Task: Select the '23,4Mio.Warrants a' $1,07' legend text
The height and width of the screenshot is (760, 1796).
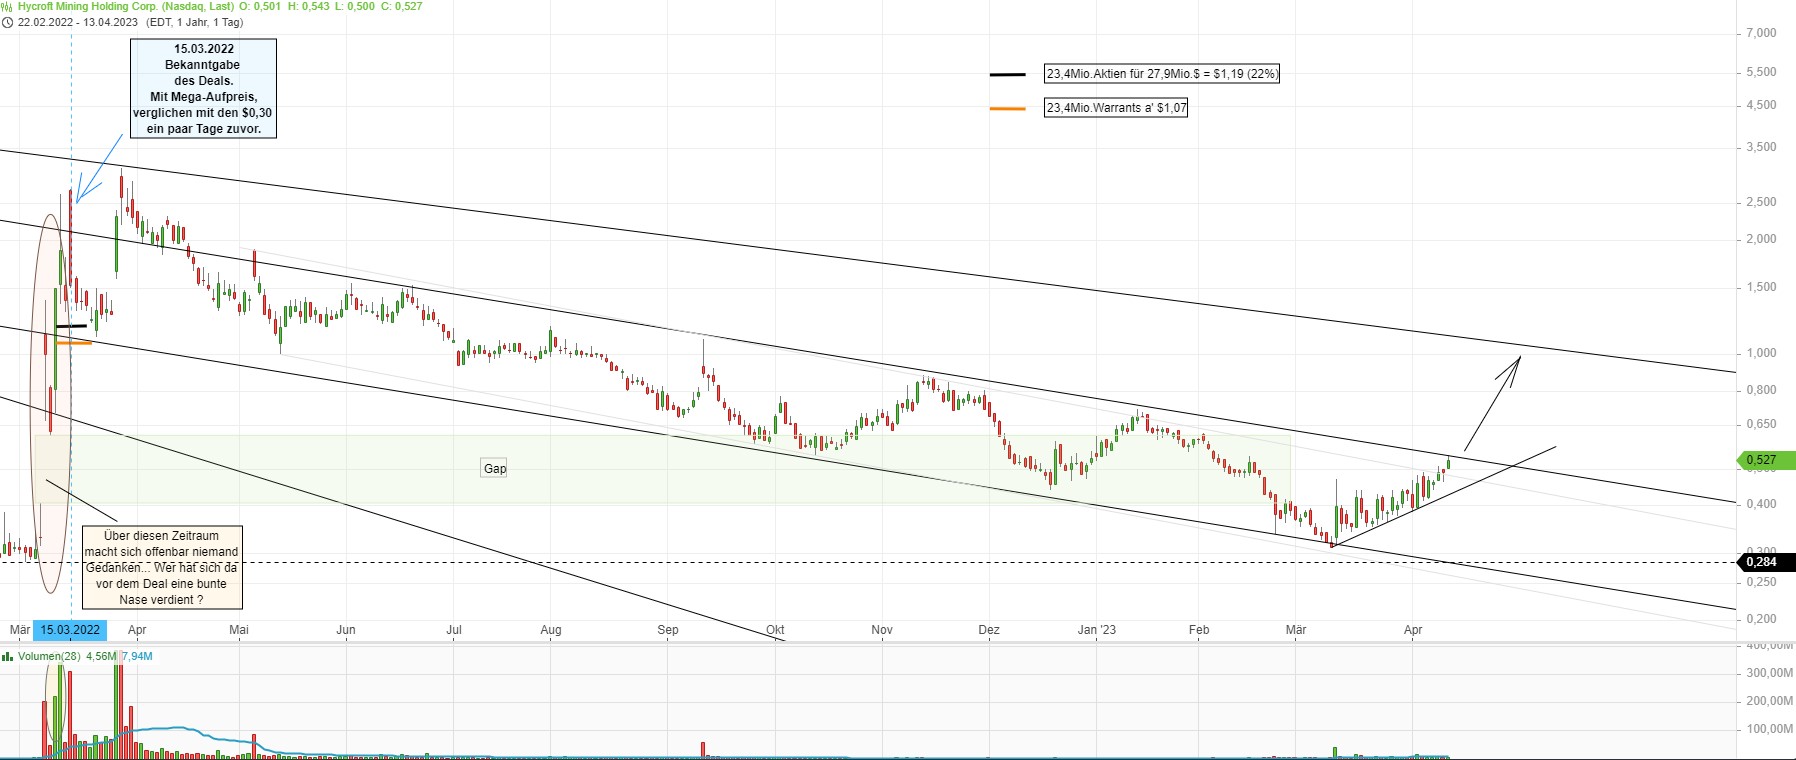Action: pos(1116,108)
